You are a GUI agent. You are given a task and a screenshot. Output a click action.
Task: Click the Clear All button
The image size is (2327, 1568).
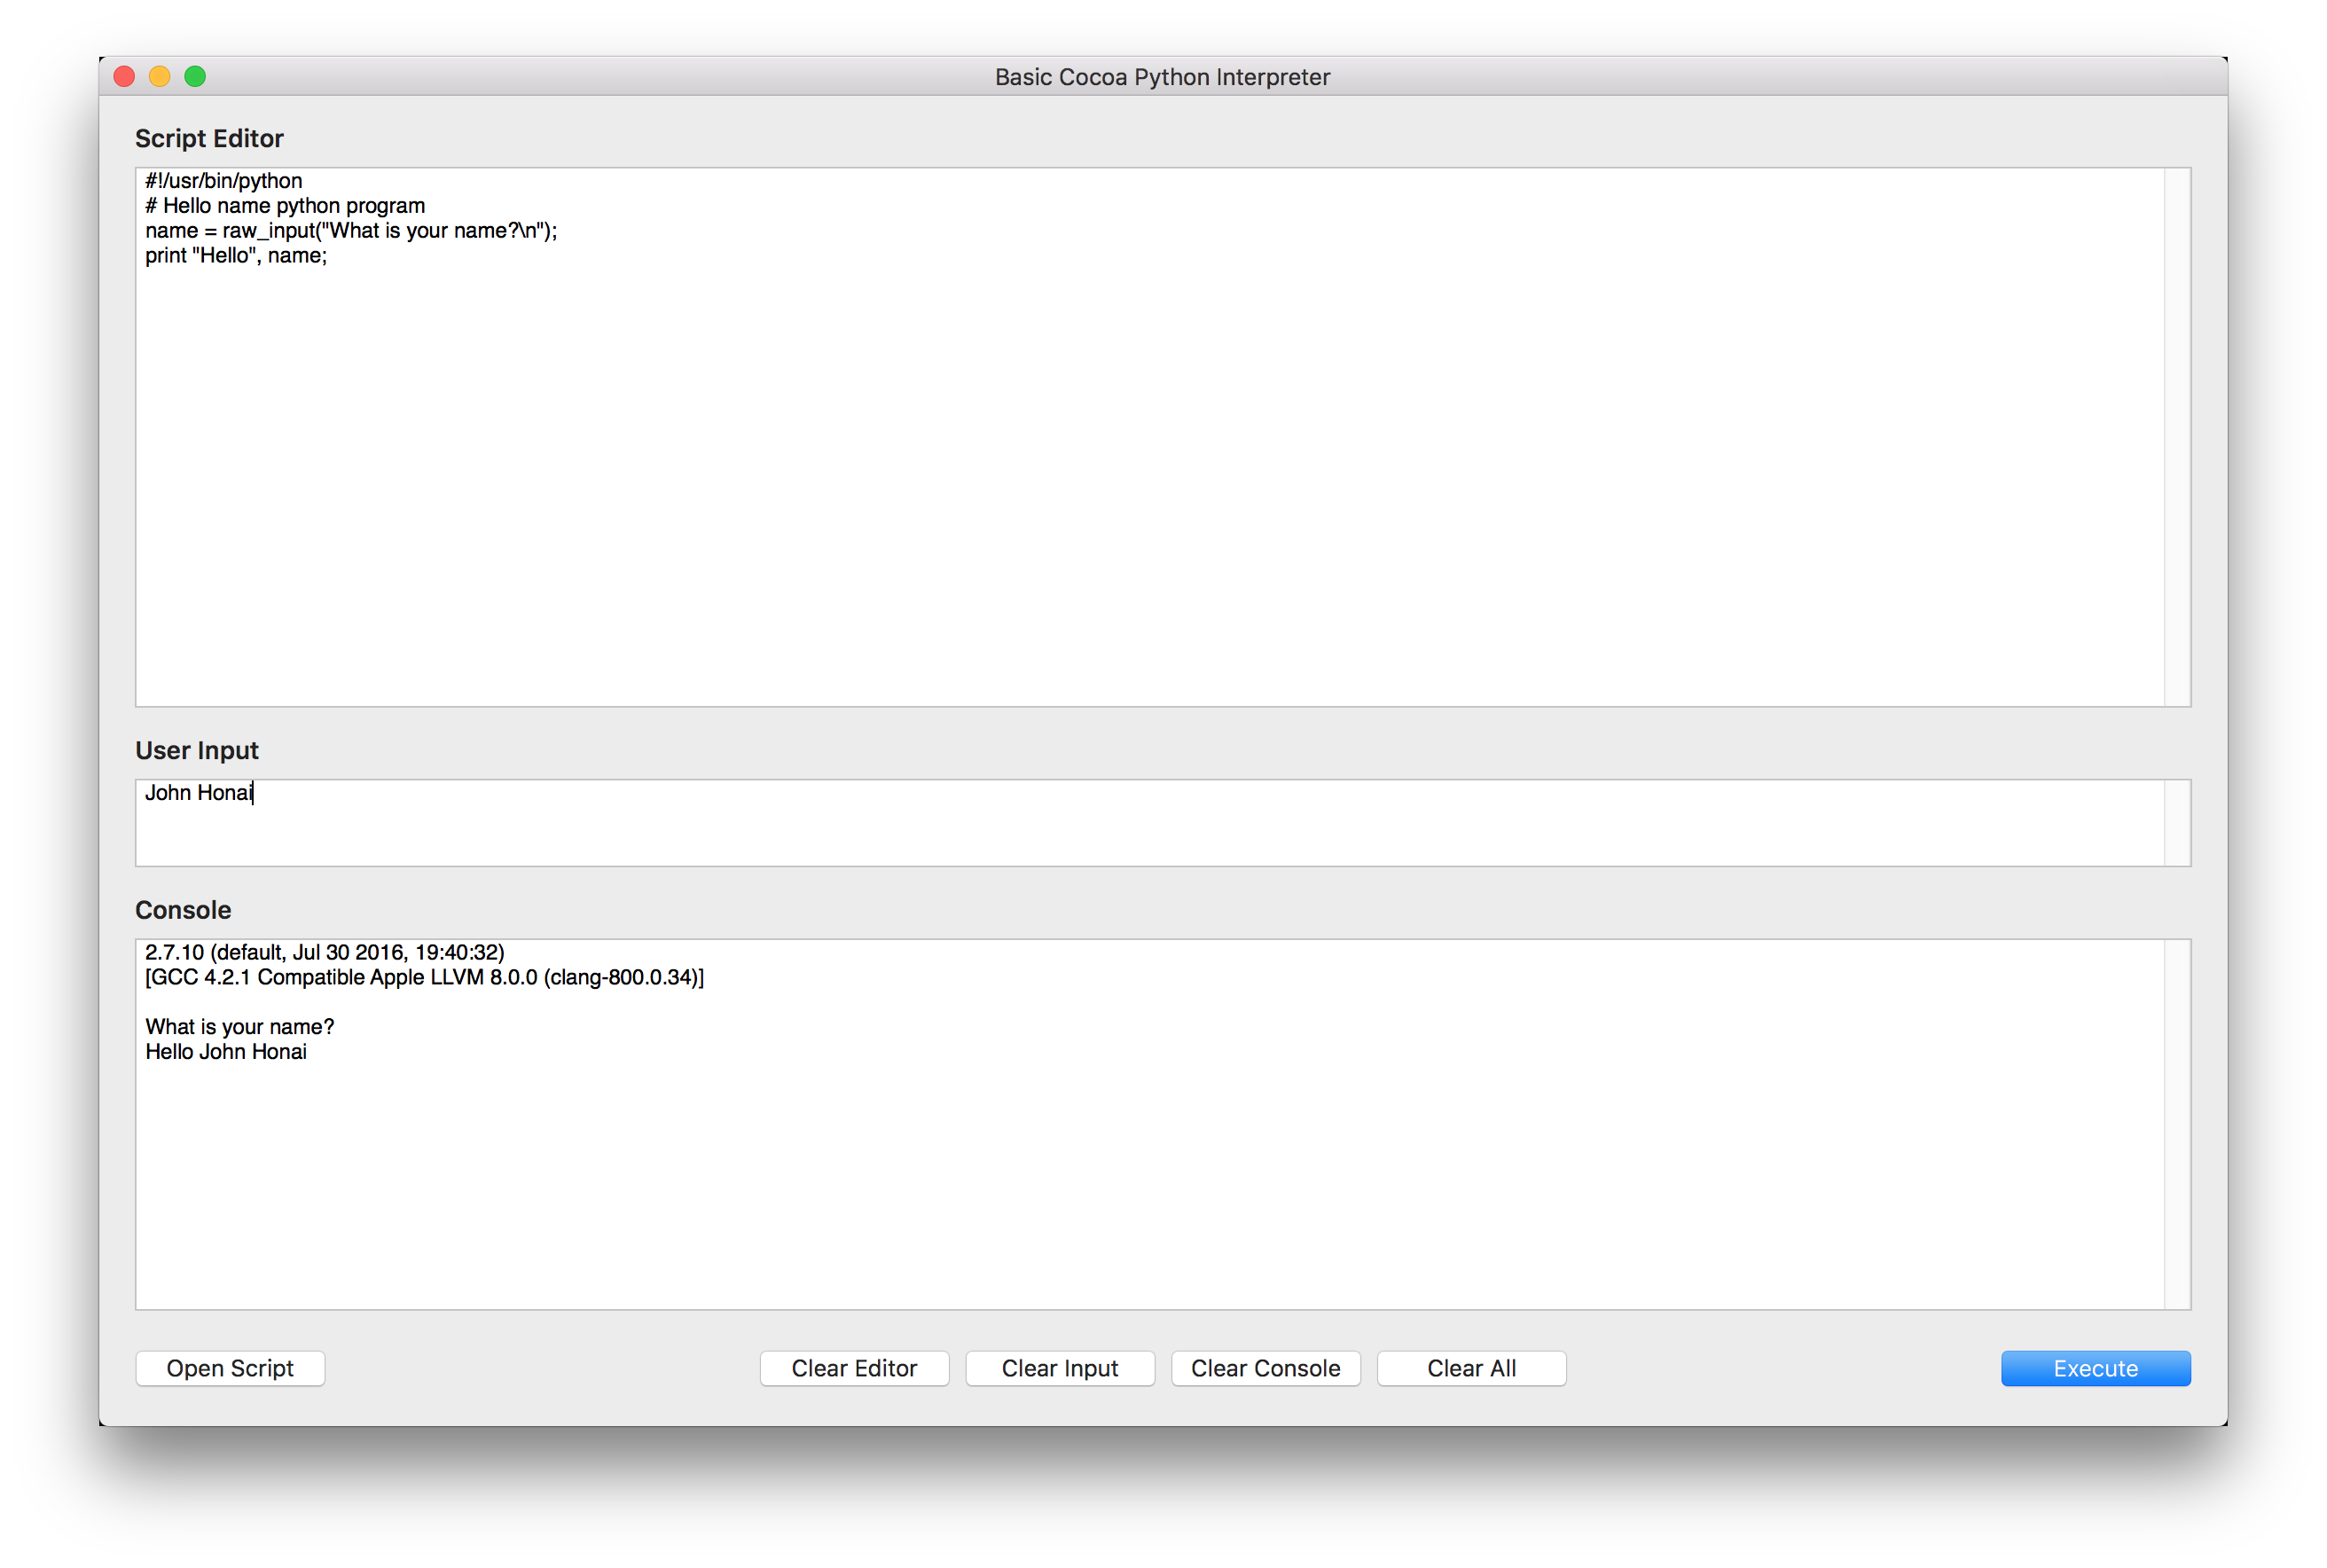click(1471, 1368)
